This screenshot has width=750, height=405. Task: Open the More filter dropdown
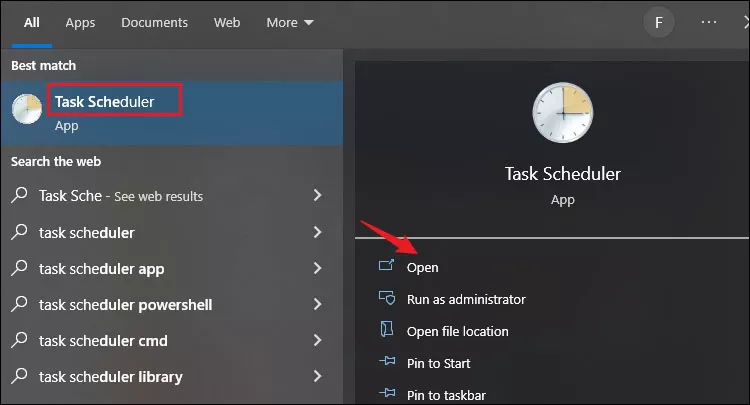(x=290, y=22)
